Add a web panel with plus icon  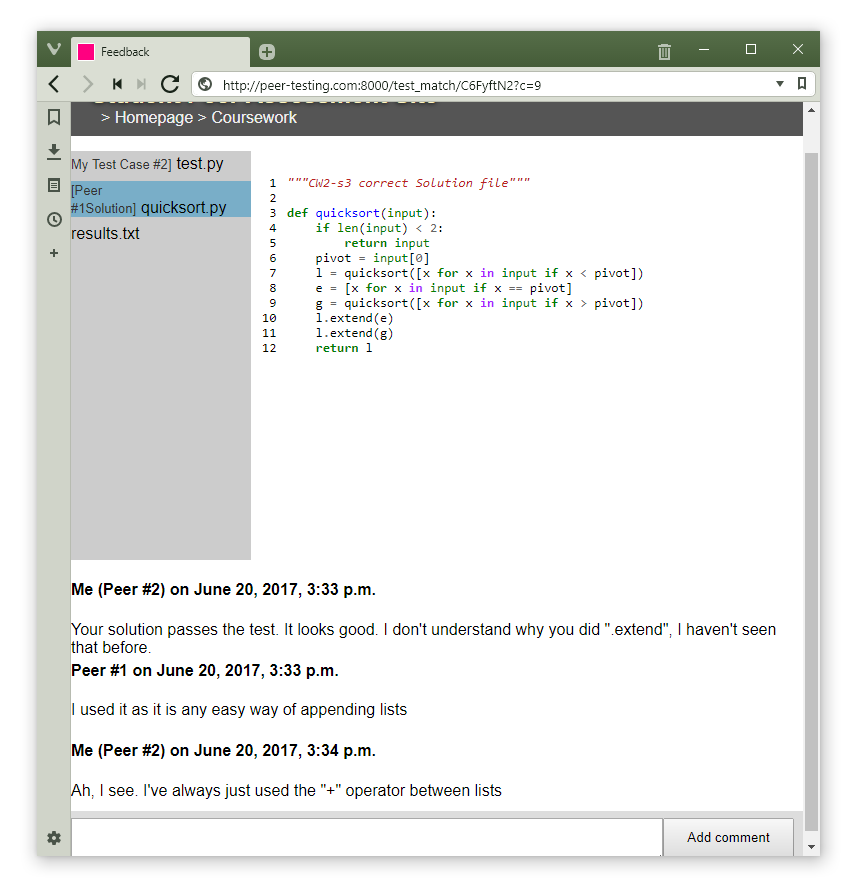point(54,253)
